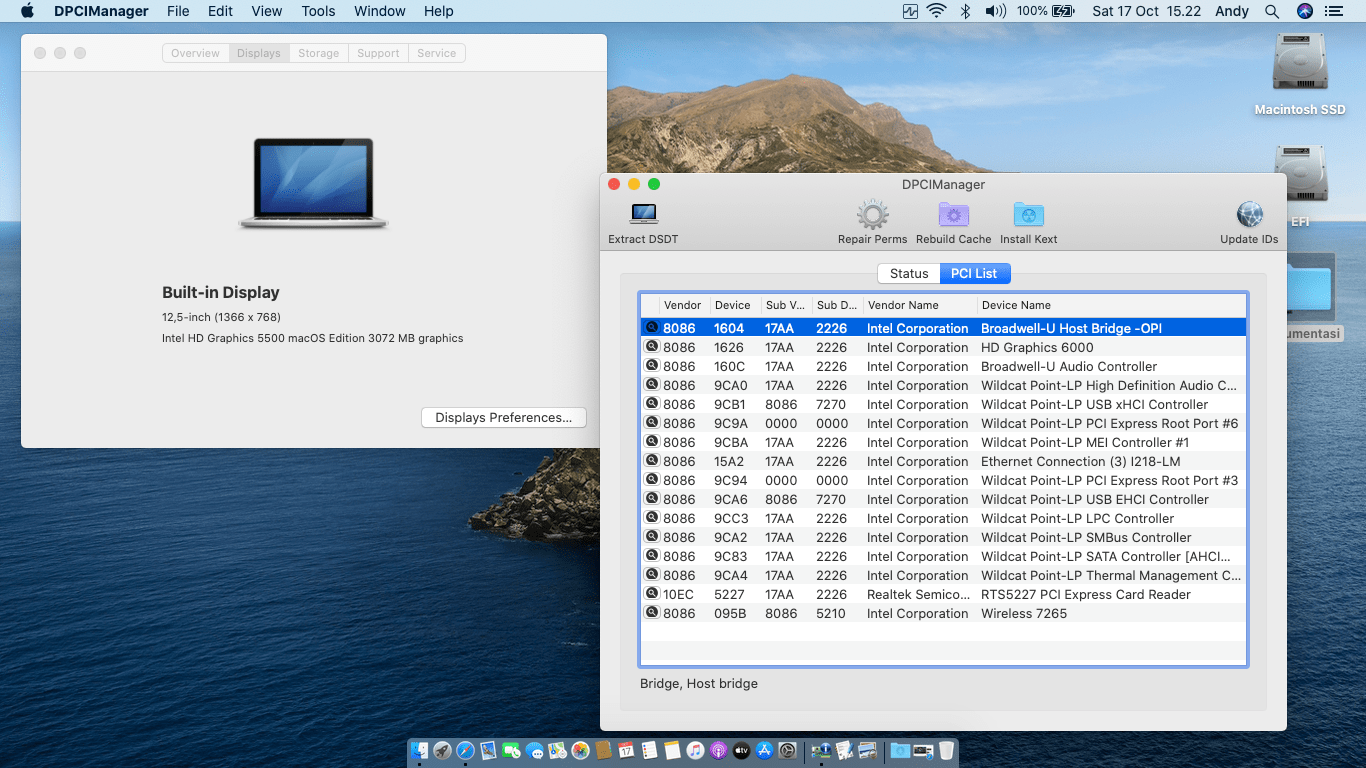The height and width of the screenshot is (768, 1366).
Task: Click the Displays Preferences button
Action: coord(503,418)
